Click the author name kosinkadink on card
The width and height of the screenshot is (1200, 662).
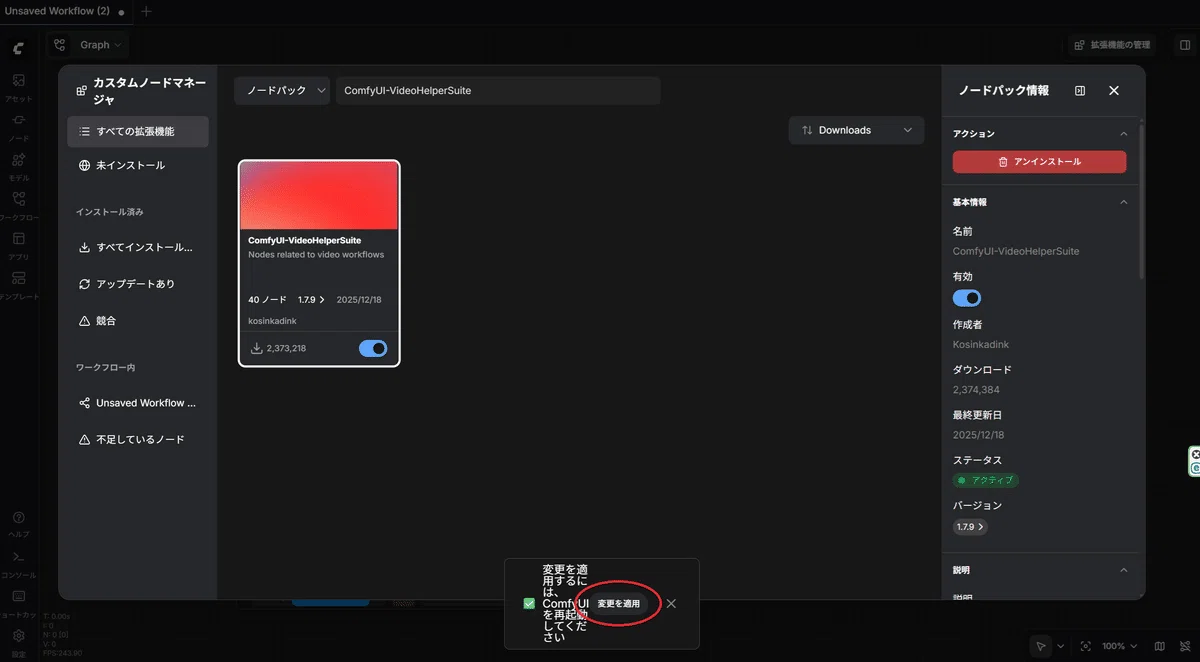click(272, 321)
